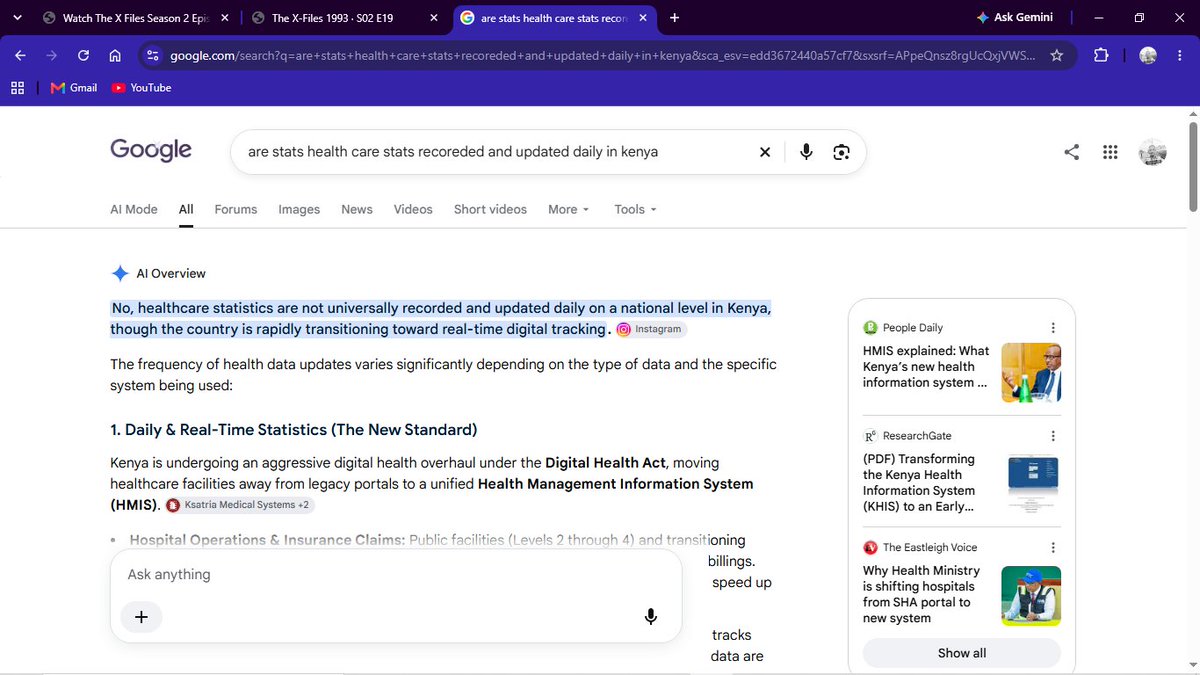Select the News results tab

(x=357, y=209)
